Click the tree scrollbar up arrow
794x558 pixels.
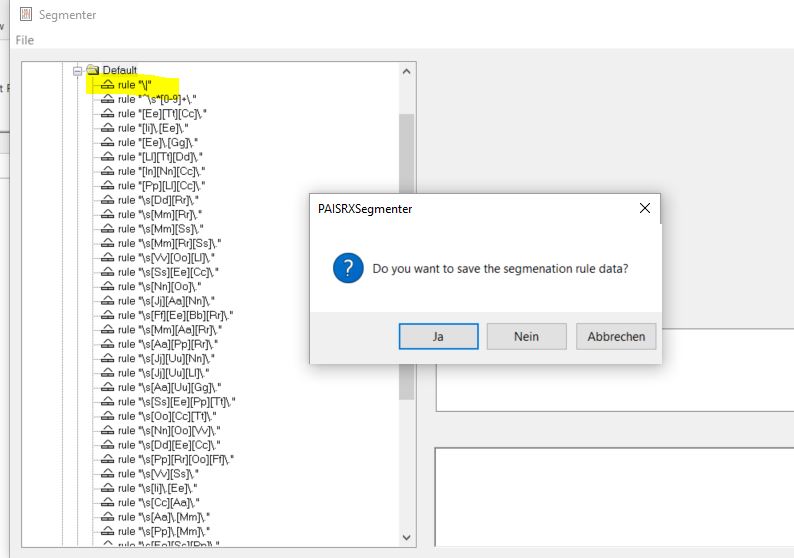(406, 72)
